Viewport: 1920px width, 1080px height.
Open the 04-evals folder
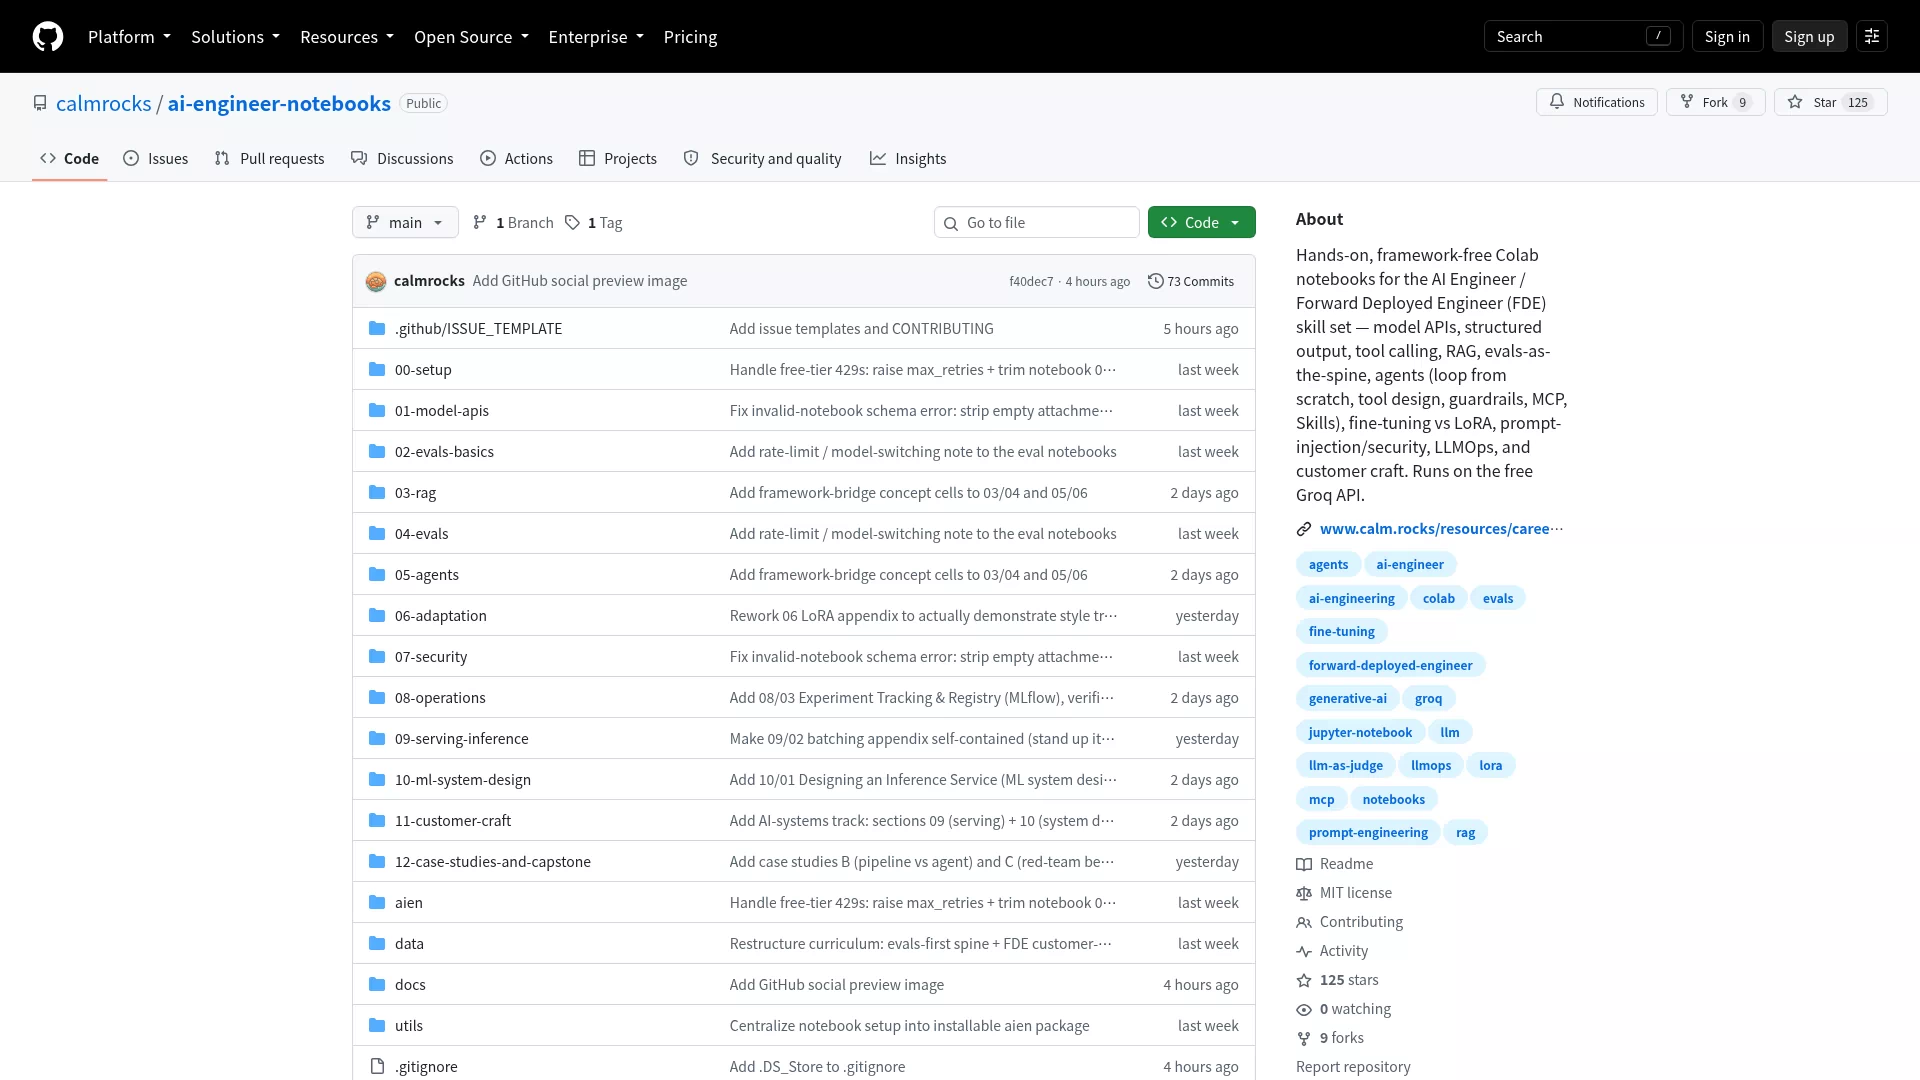click(421, 534)
